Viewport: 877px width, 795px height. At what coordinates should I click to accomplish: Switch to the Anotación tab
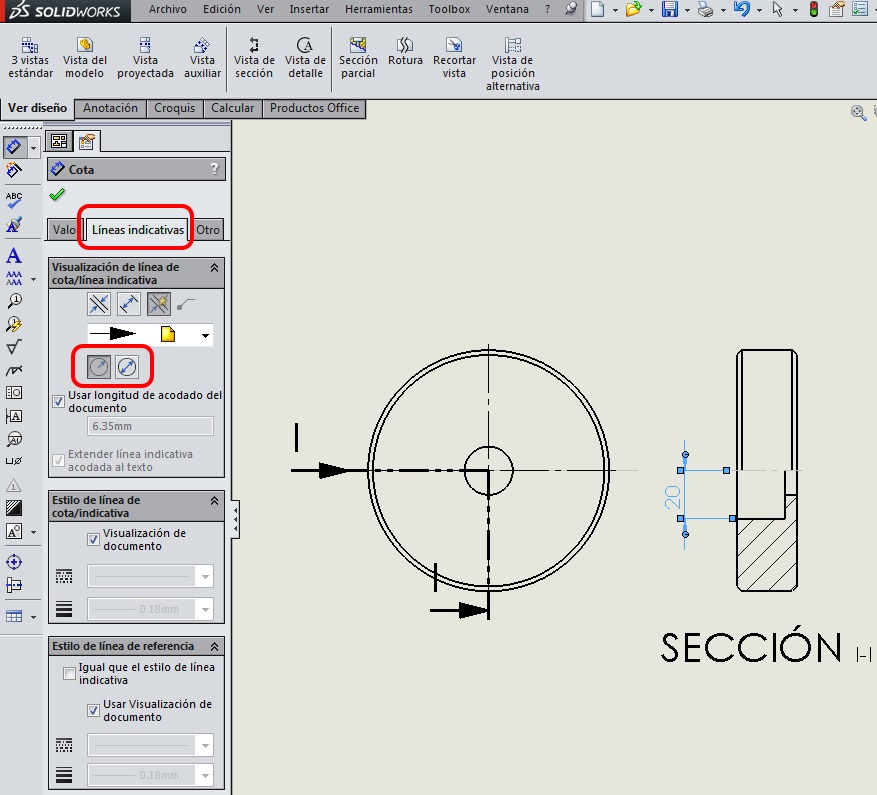pyautogui.click(x=110, y=108)
